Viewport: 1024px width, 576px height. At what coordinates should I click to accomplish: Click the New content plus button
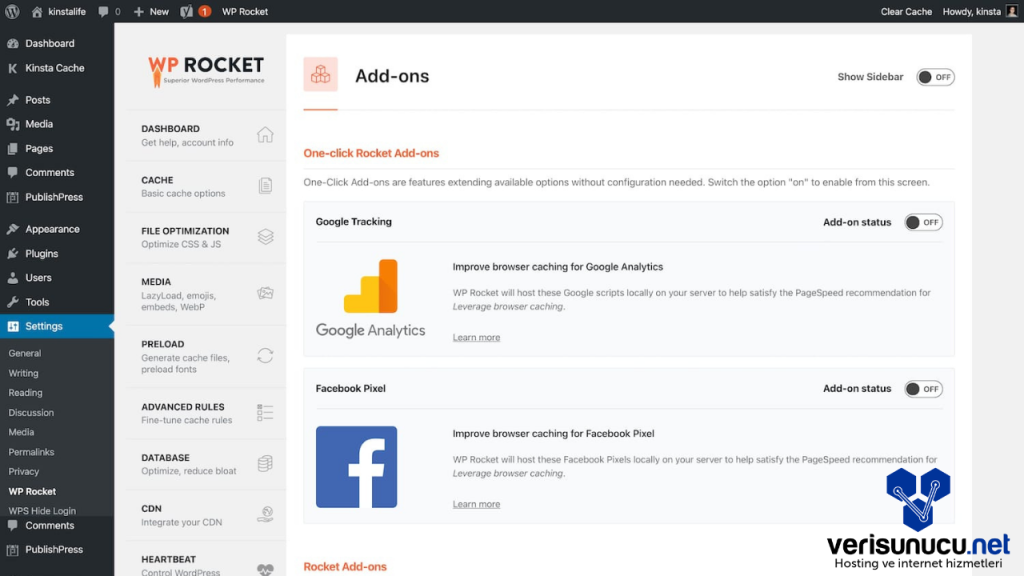[151, 11]
